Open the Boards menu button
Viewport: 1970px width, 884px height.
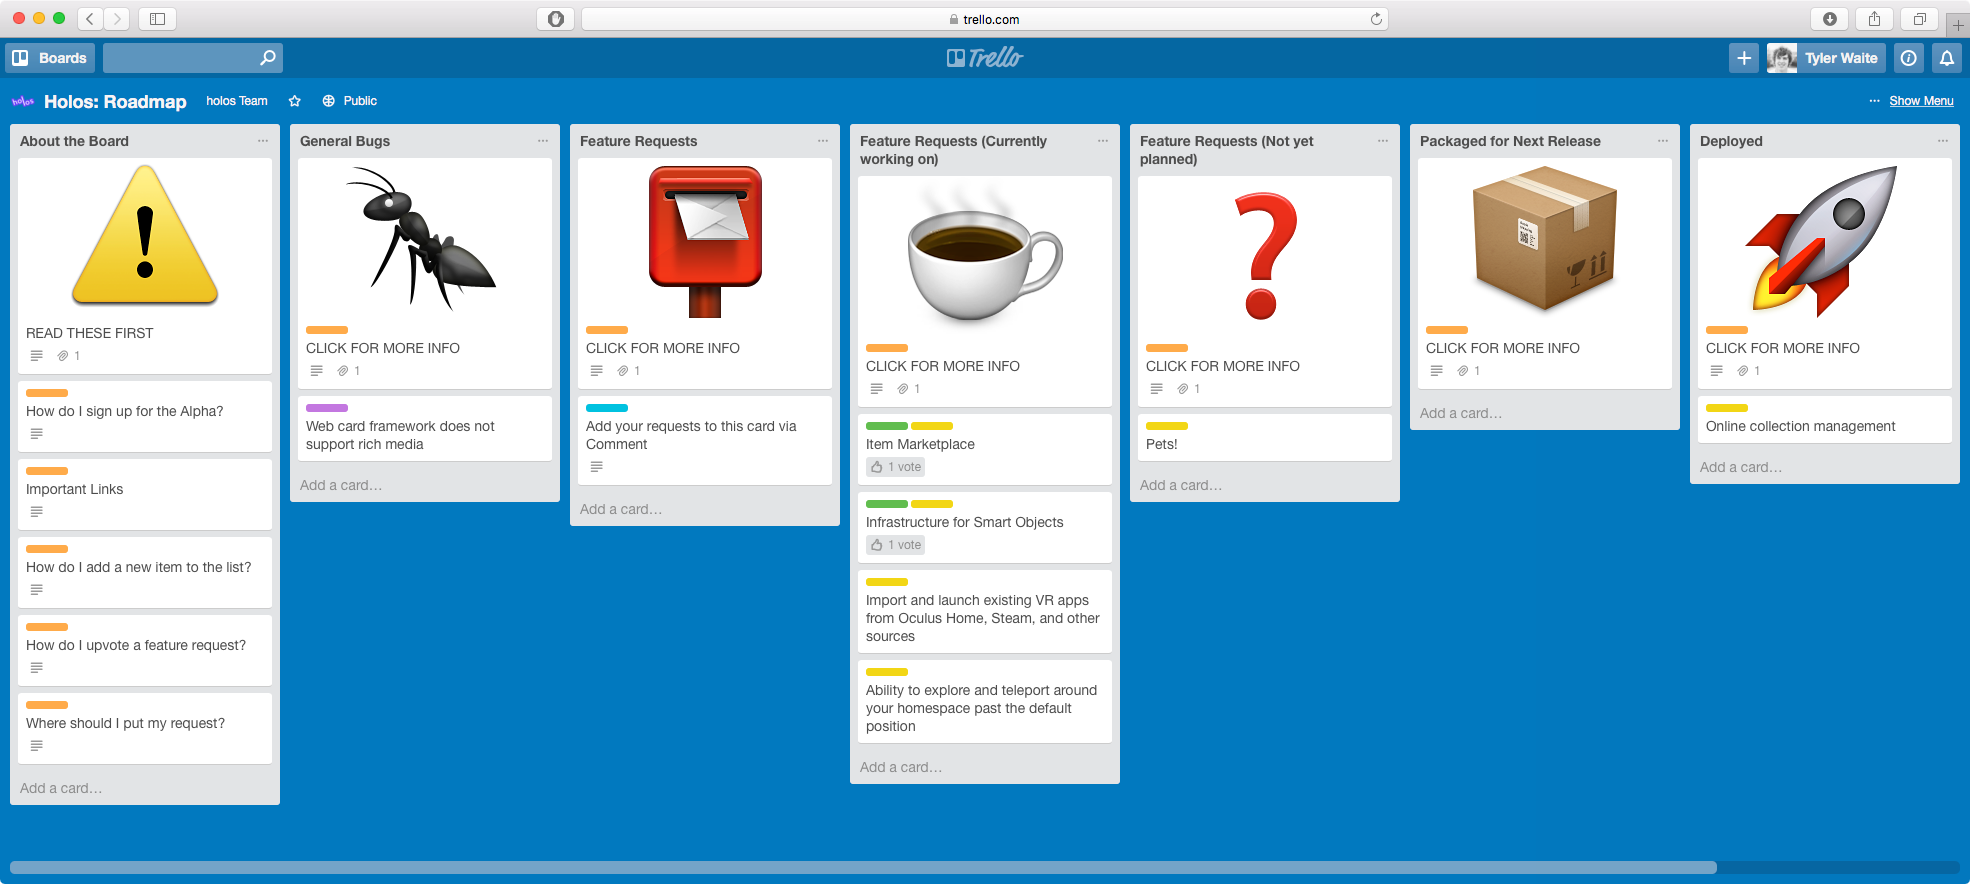(x=50, y=58)
